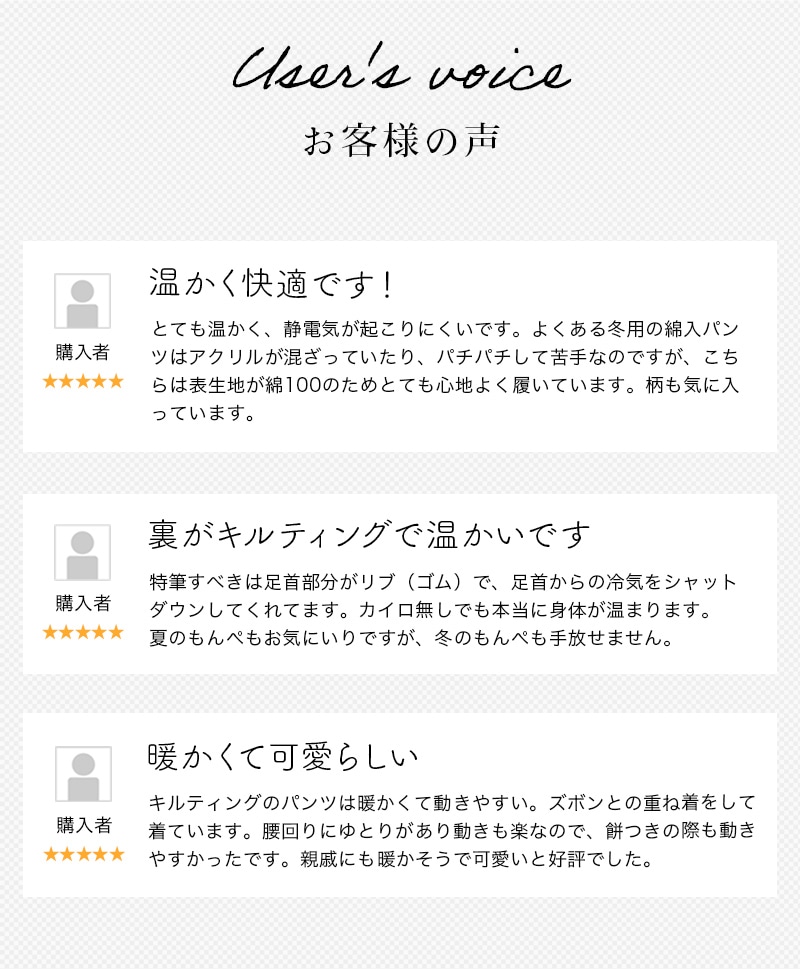
Task: Click the お客様の声 section title
Action: point(400,141)
